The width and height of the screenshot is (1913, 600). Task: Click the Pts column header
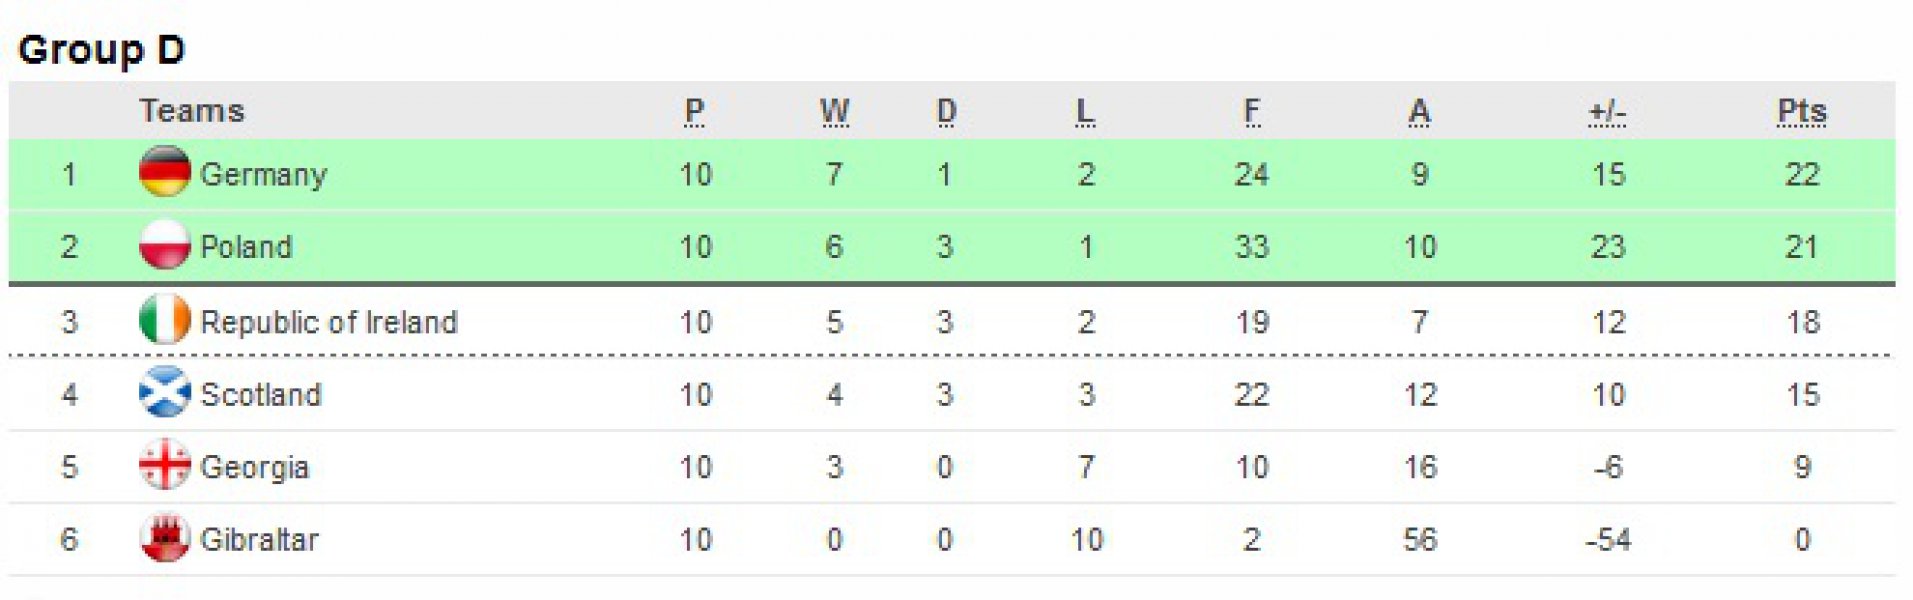tap(1801, 111)
